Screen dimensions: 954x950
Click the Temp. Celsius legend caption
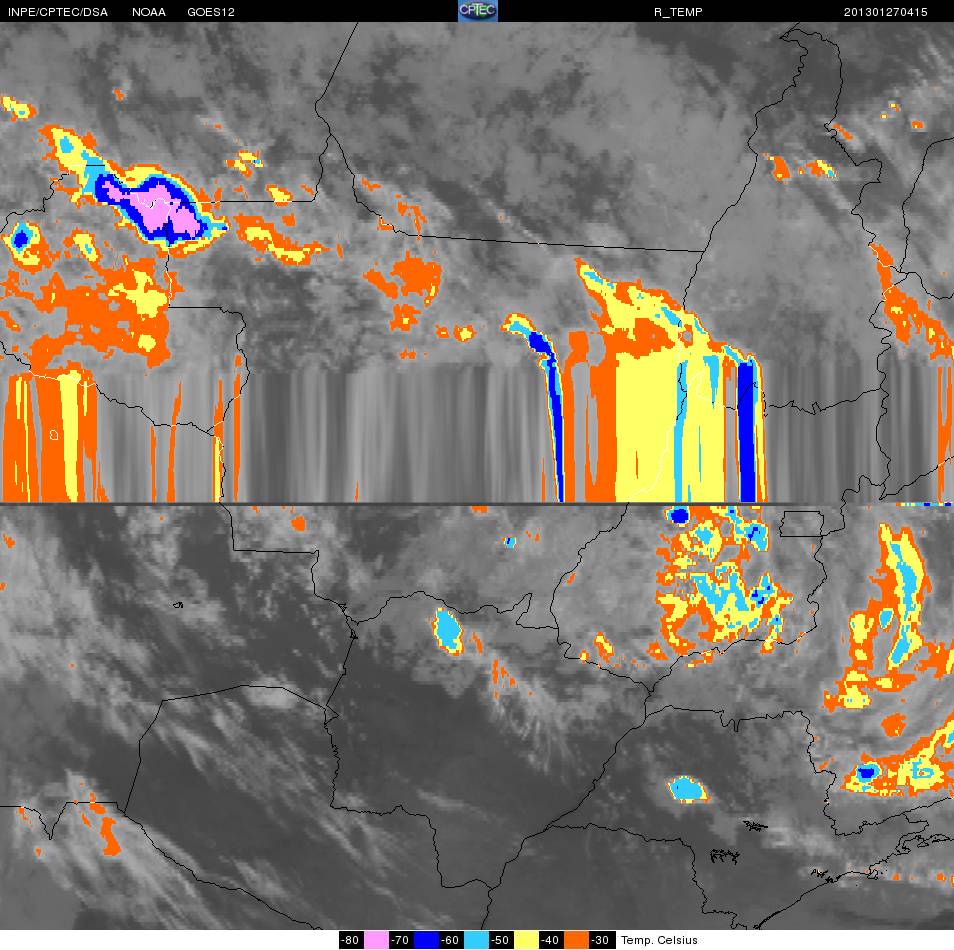[x=659, y=940]
